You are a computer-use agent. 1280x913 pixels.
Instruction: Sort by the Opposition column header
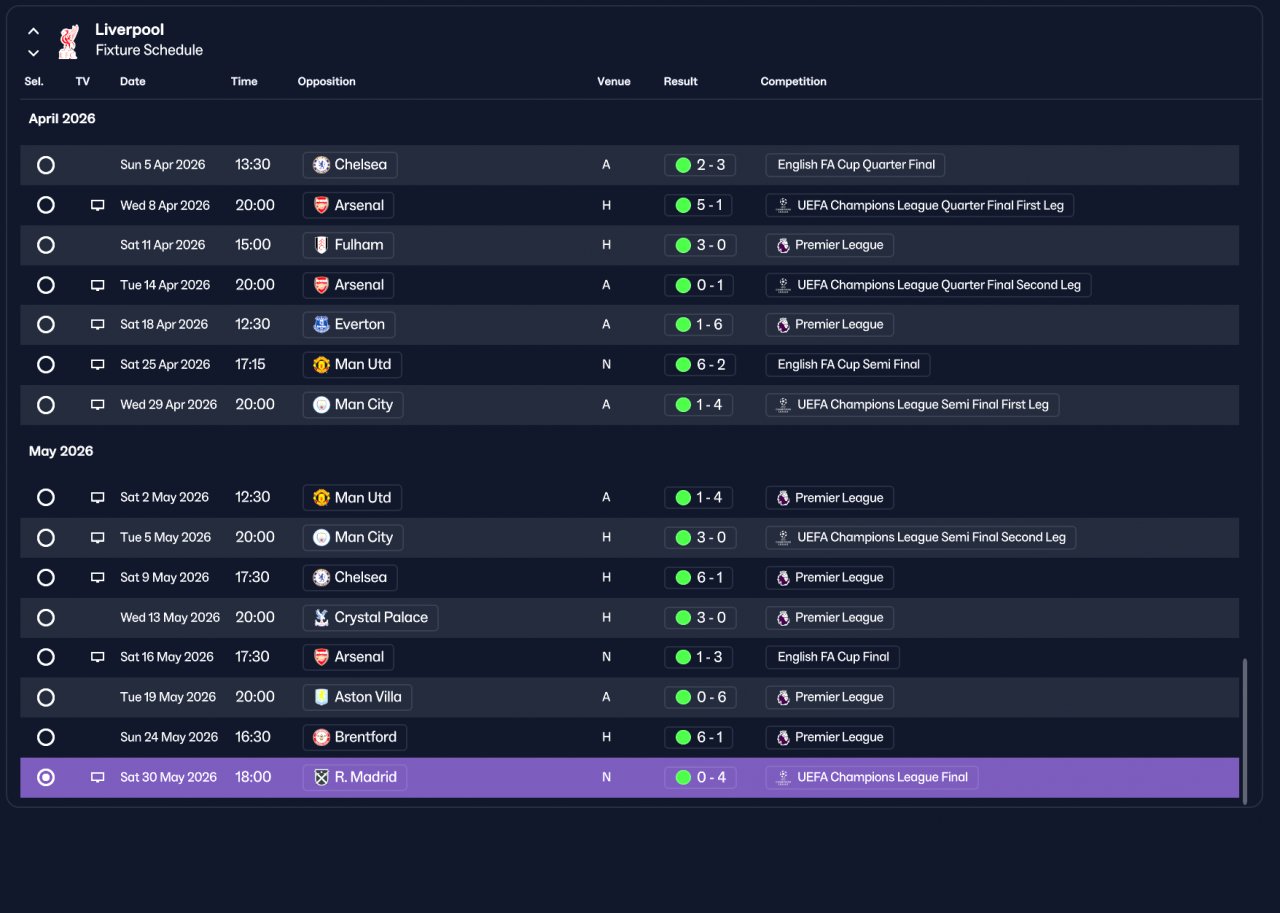click(327, 82)
